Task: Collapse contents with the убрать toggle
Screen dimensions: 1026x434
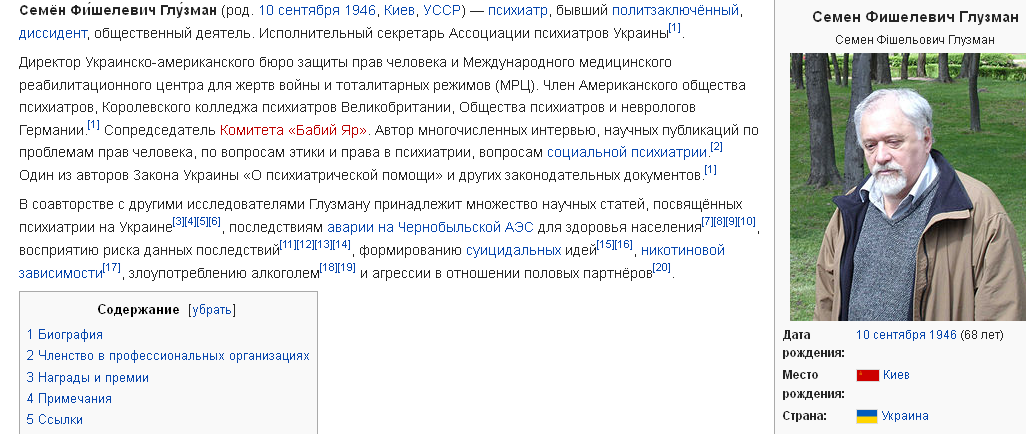Action: (211, 310)
